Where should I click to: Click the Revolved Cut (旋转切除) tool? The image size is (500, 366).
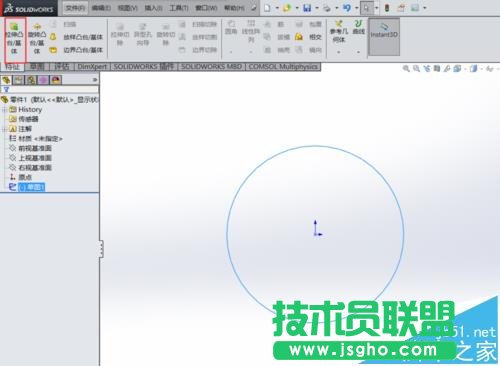tap(166, 35)
